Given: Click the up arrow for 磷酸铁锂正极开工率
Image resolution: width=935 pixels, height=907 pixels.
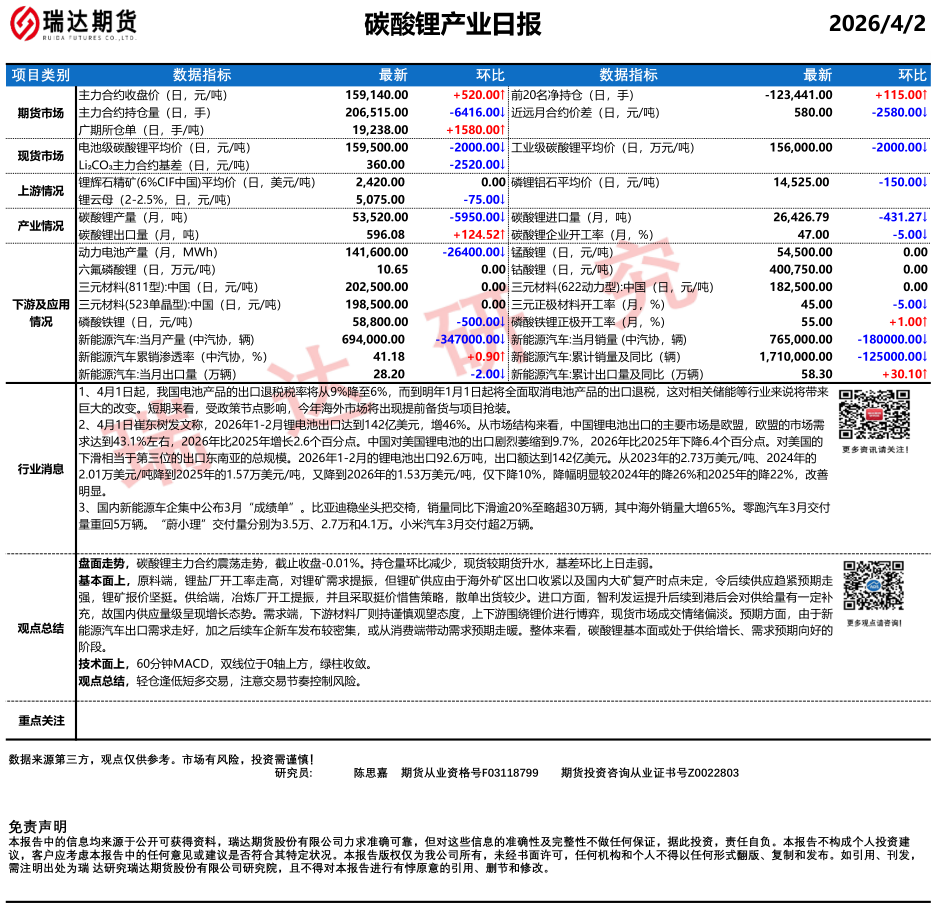Looking at the screenshot, I should point(924,322).
